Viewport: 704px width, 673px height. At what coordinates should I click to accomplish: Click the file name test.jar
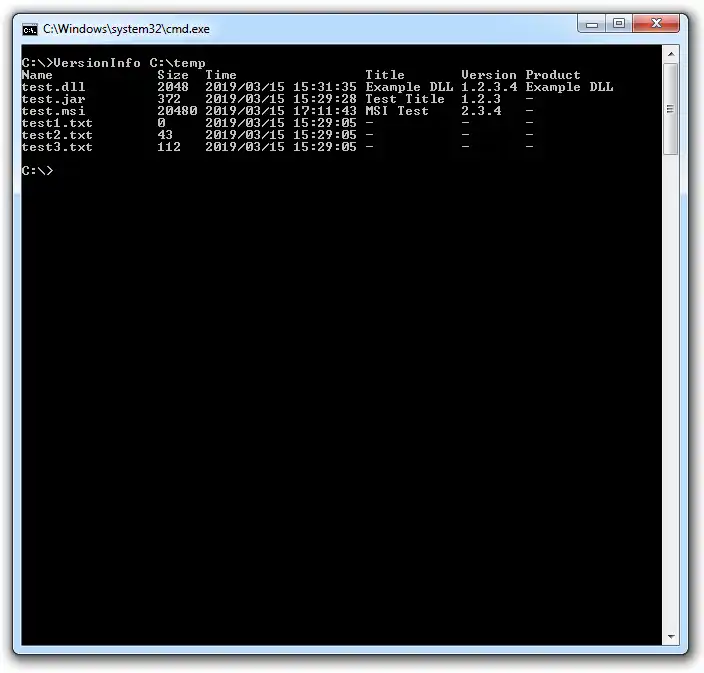click(x=53, y=99)
